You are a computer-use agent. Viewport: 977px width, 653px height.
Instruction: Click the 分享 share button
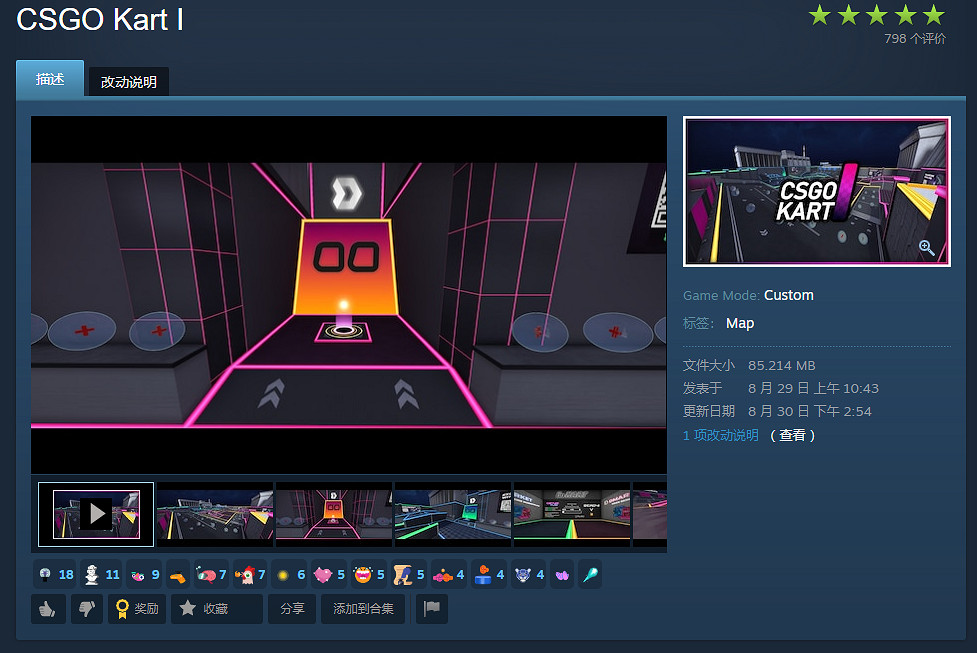(292, 608)
